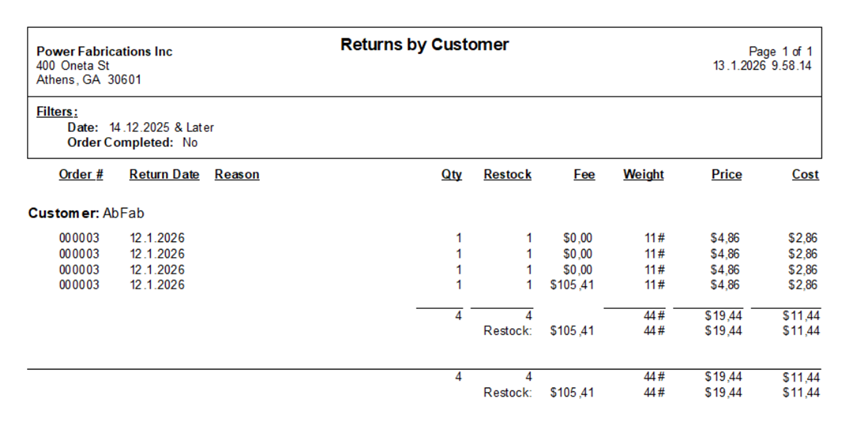Click the Customer: AbFab group heading
Viewport: 850px width, 440px height.
click(86, 213)
